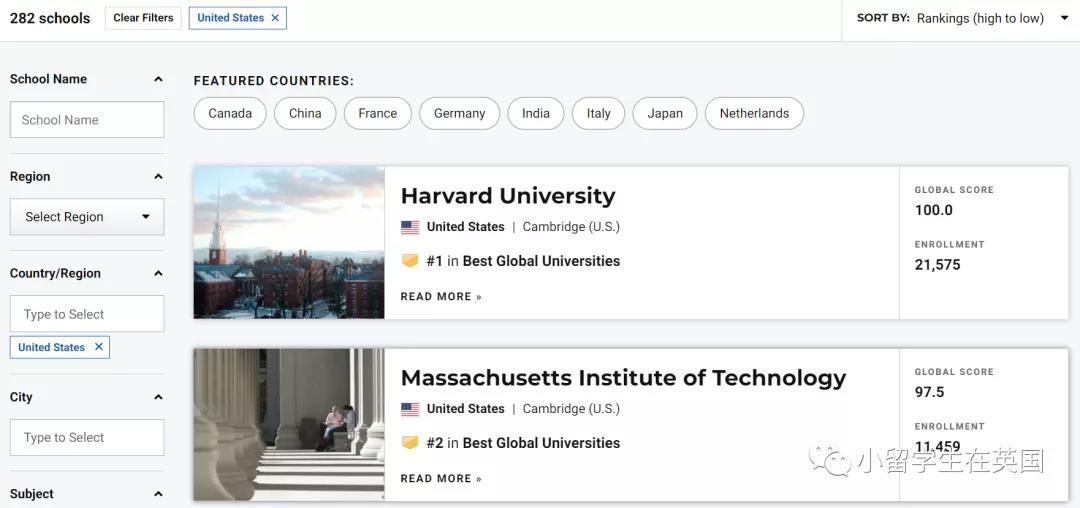This screenshot has height=508, width=1080.
Task: Focus City Type to Select field
Action: pyautogui.click(x=87, y=438)
